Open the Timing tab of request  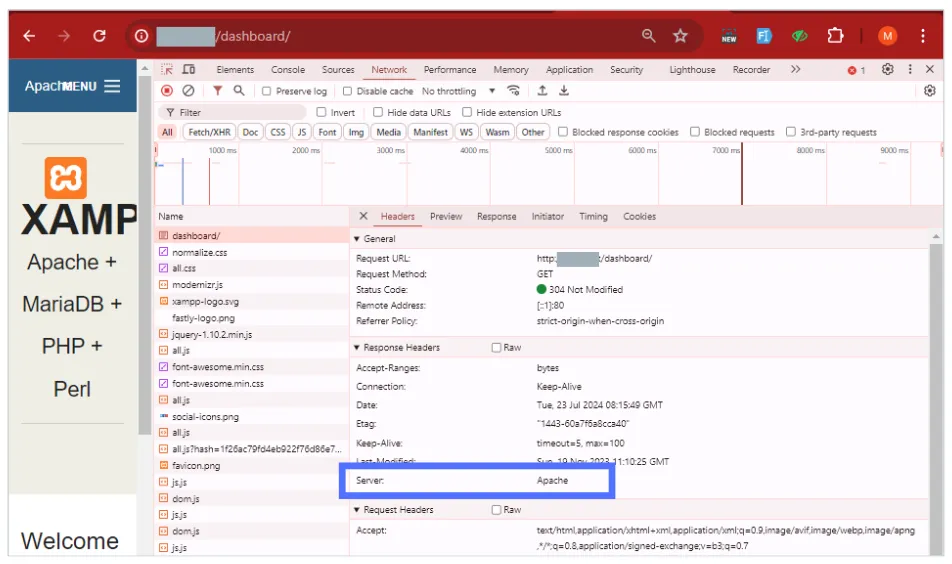tap(593, 217)
